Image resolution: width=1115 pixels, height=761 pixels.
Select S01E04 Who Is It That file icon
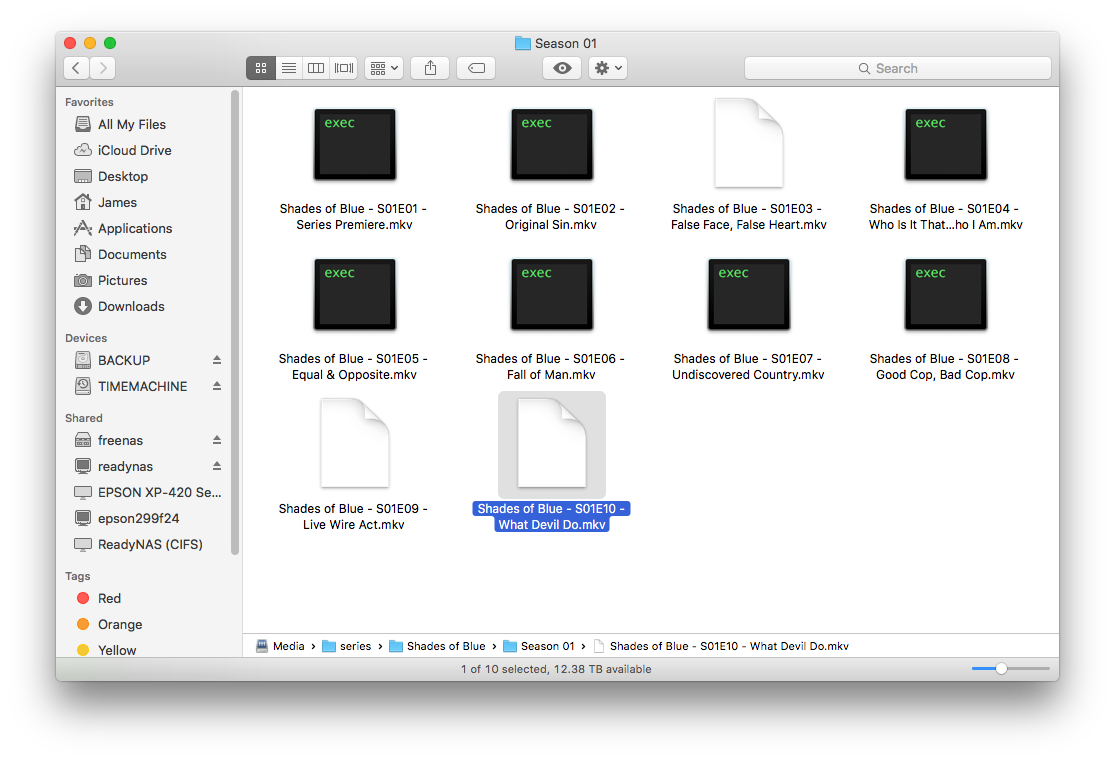point(946,144)
